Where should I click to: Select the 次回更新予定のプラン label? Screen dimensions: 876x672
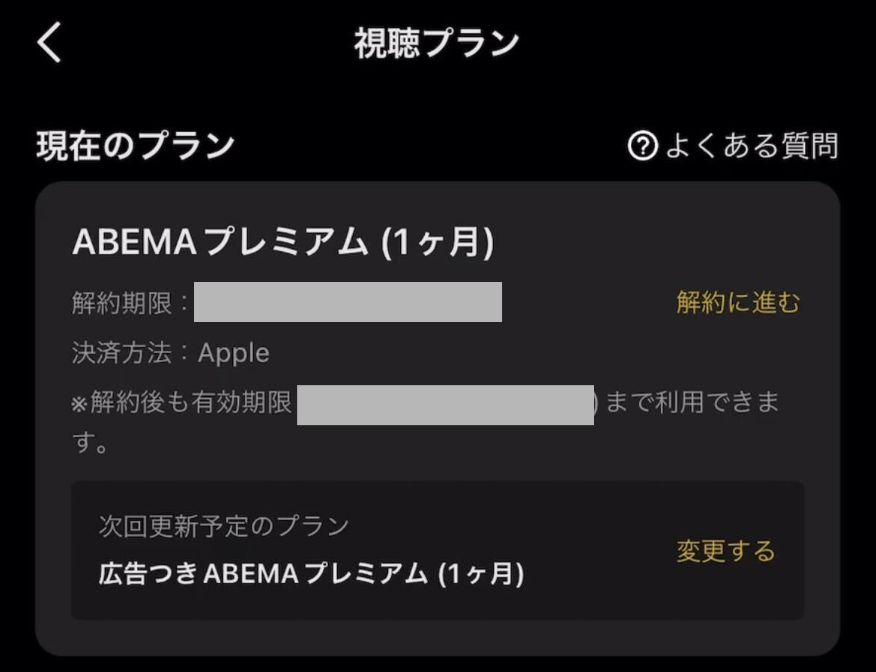224,526
